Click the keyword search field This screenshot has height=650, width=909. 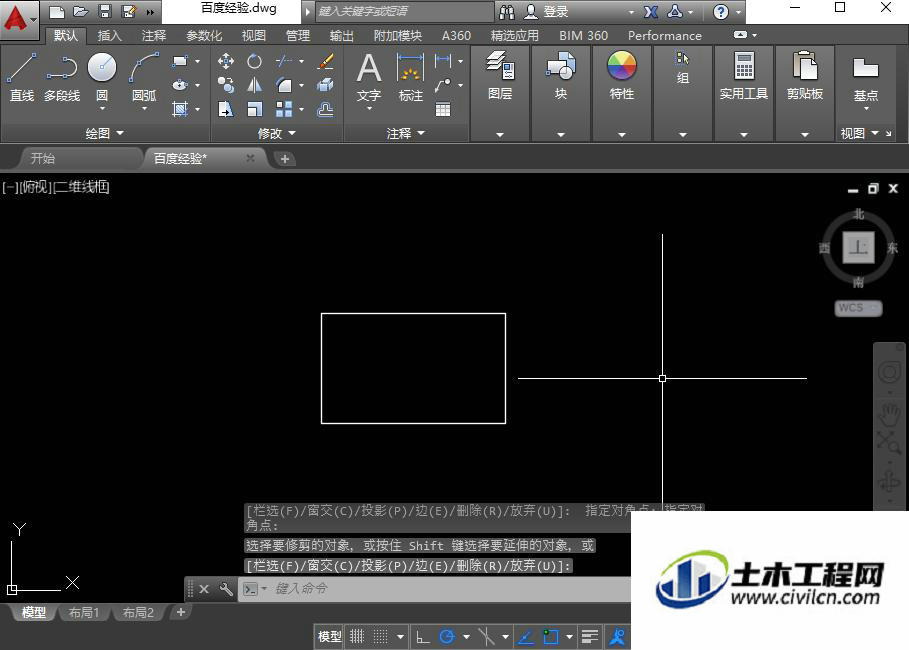point(405,11)
